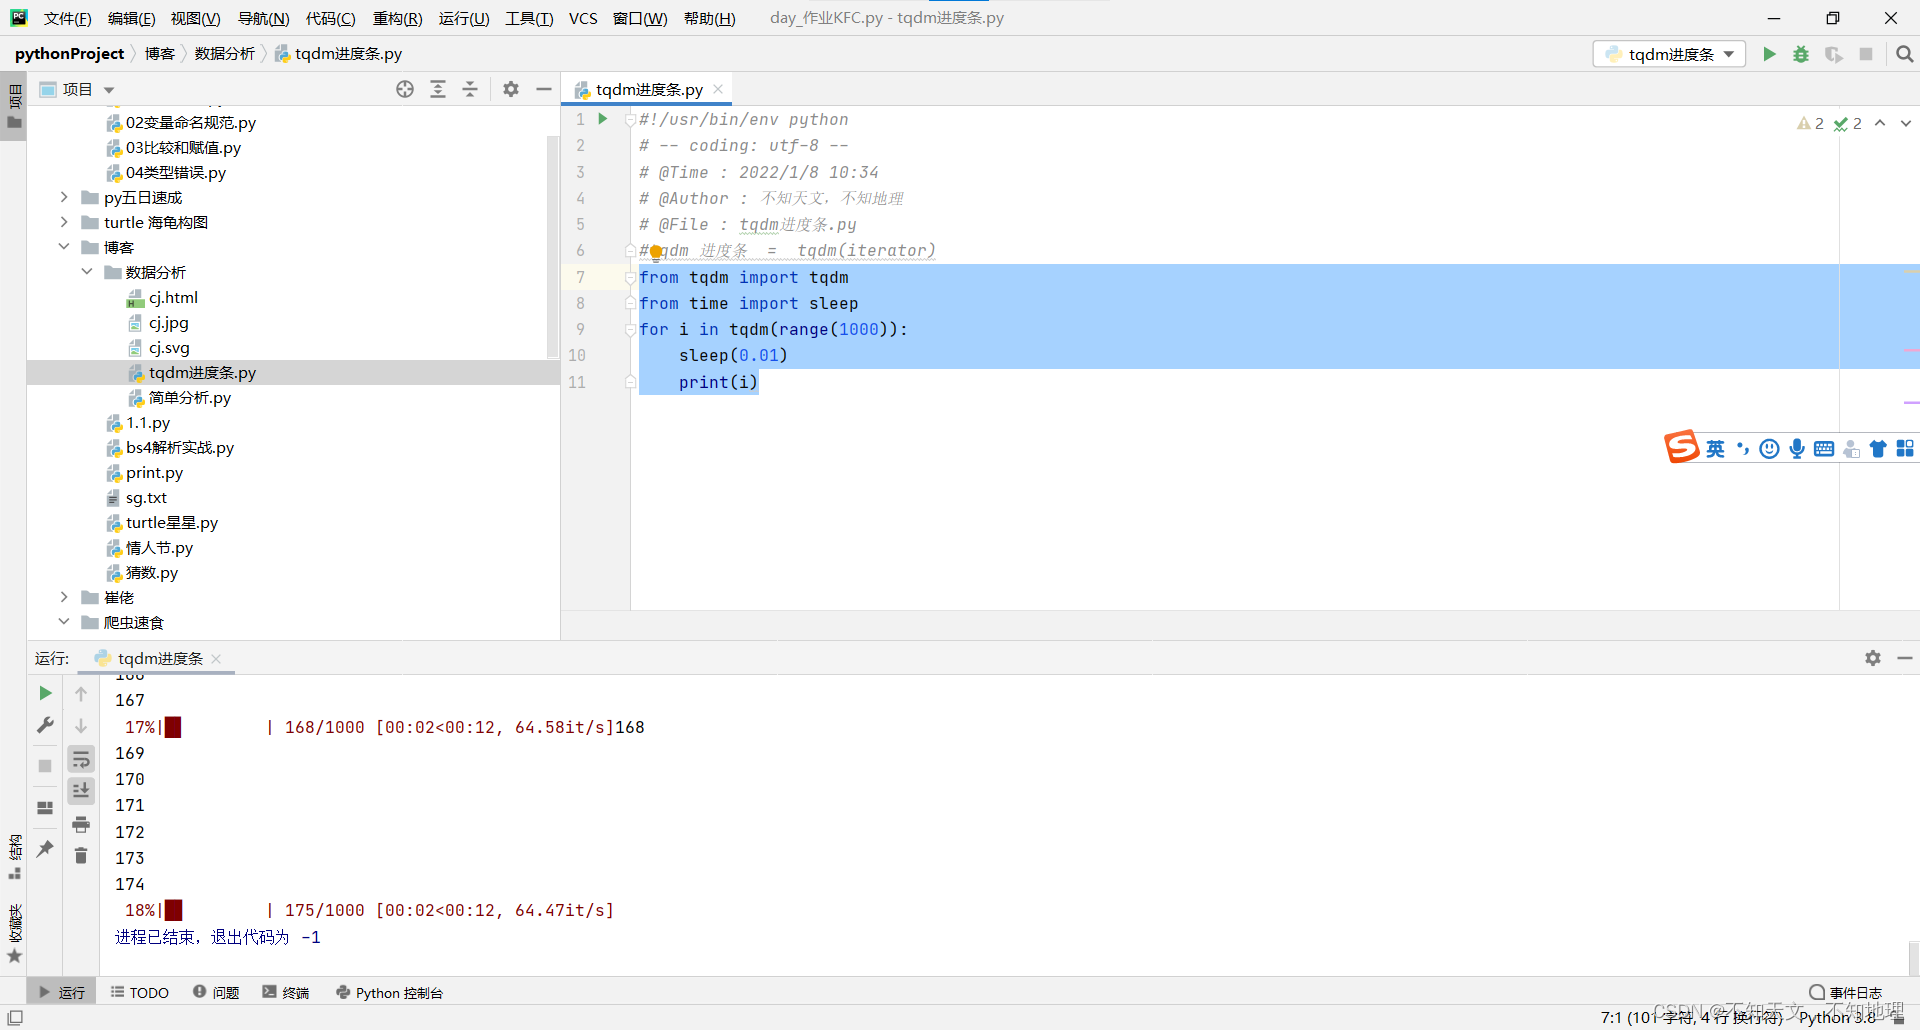Open VCS menu

[x=583, y=18]
